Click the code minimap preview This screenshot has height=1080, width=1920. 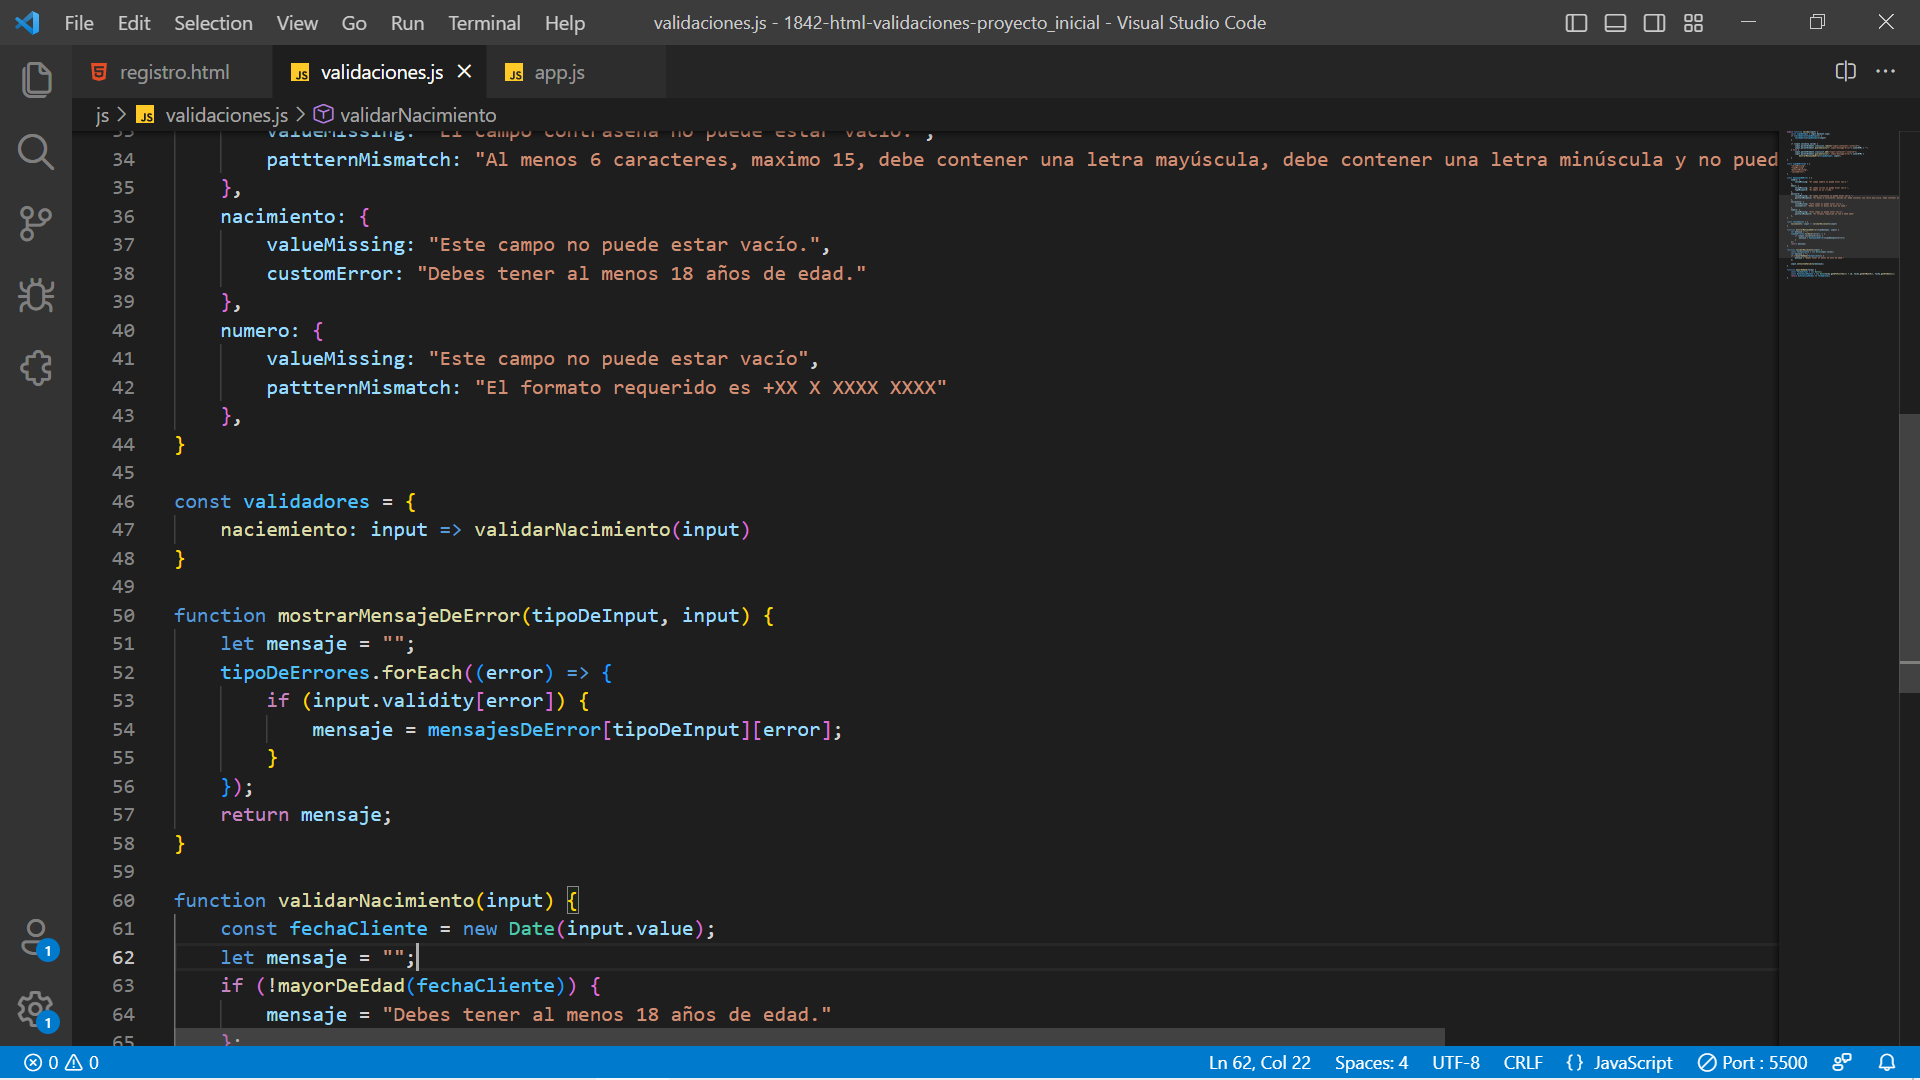[x=1838, y=205]
